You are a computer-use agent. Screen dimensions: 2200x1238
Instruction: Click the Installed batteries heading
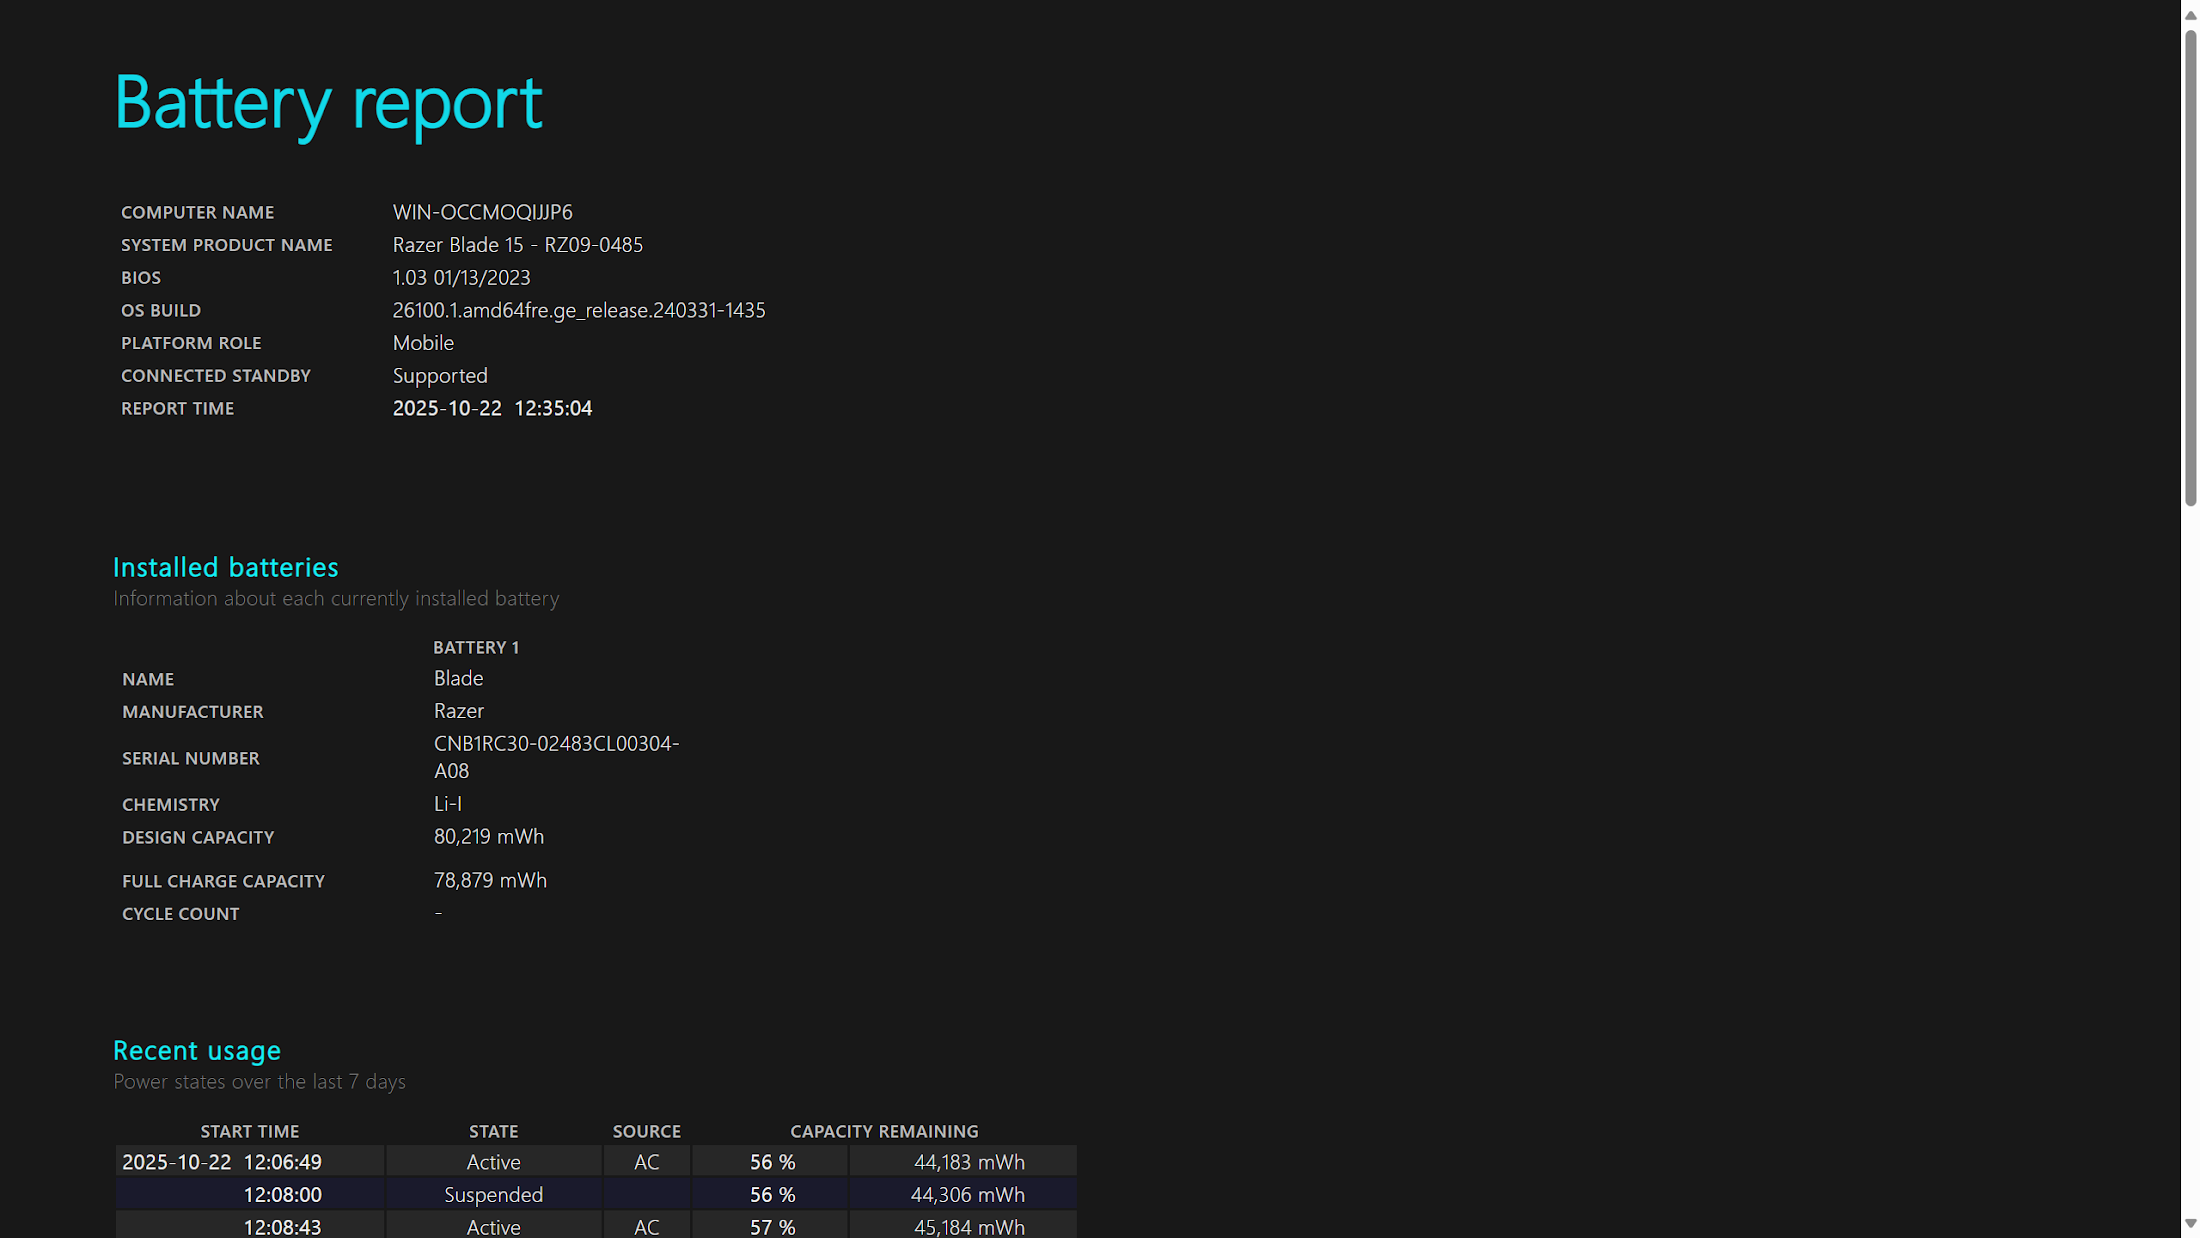tap(225, 567)
